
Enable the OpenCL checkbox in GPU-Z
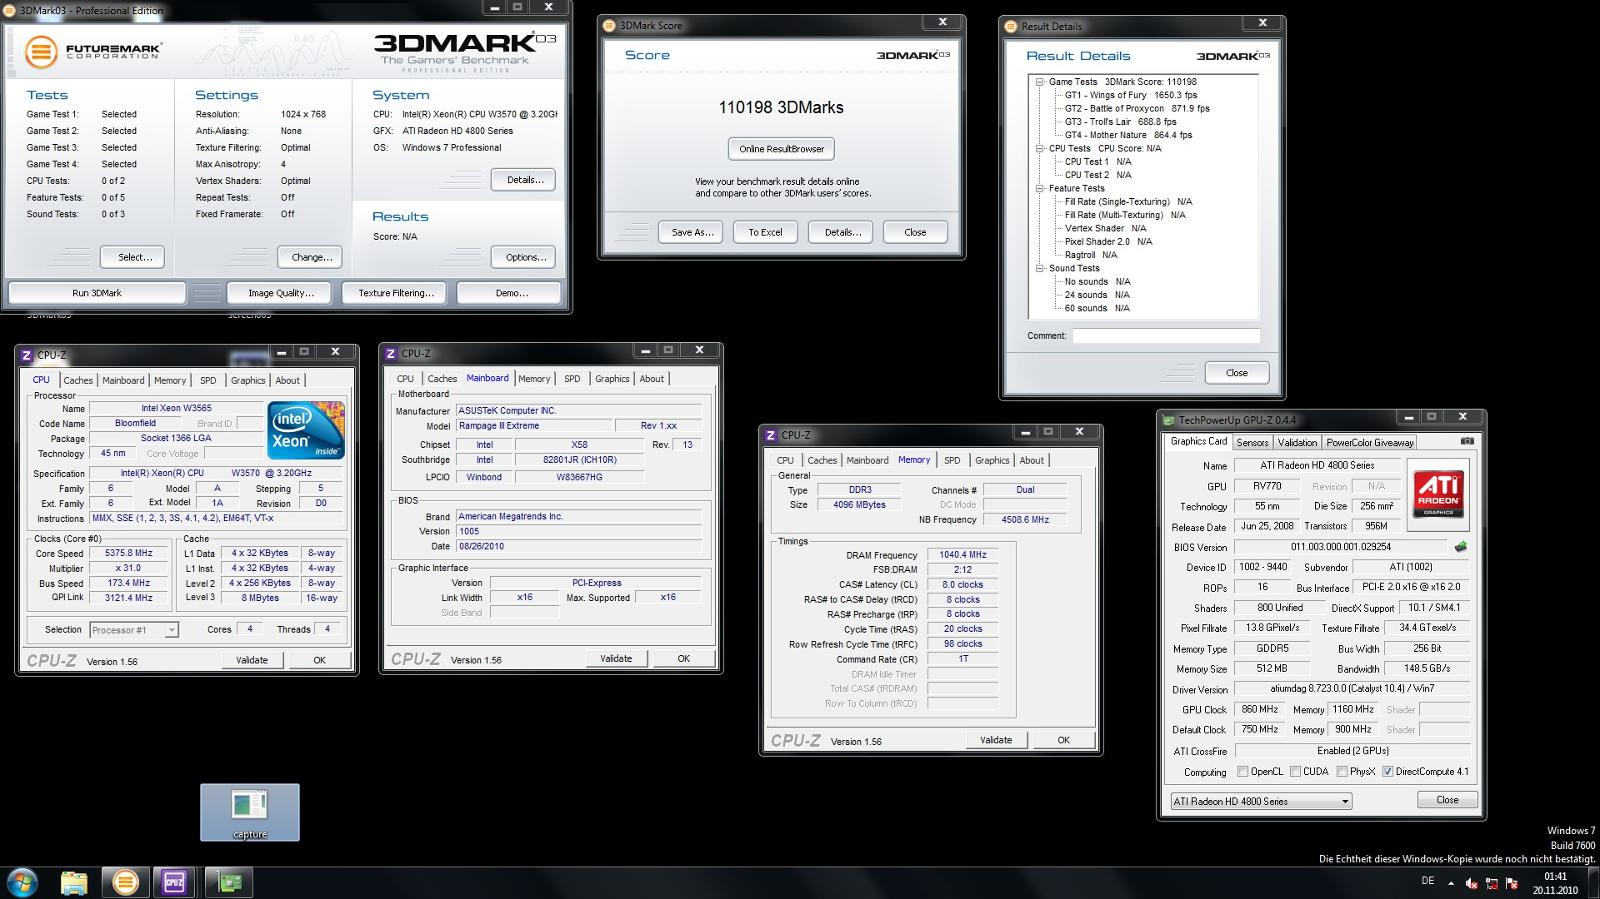click(x=1243, y=771)
